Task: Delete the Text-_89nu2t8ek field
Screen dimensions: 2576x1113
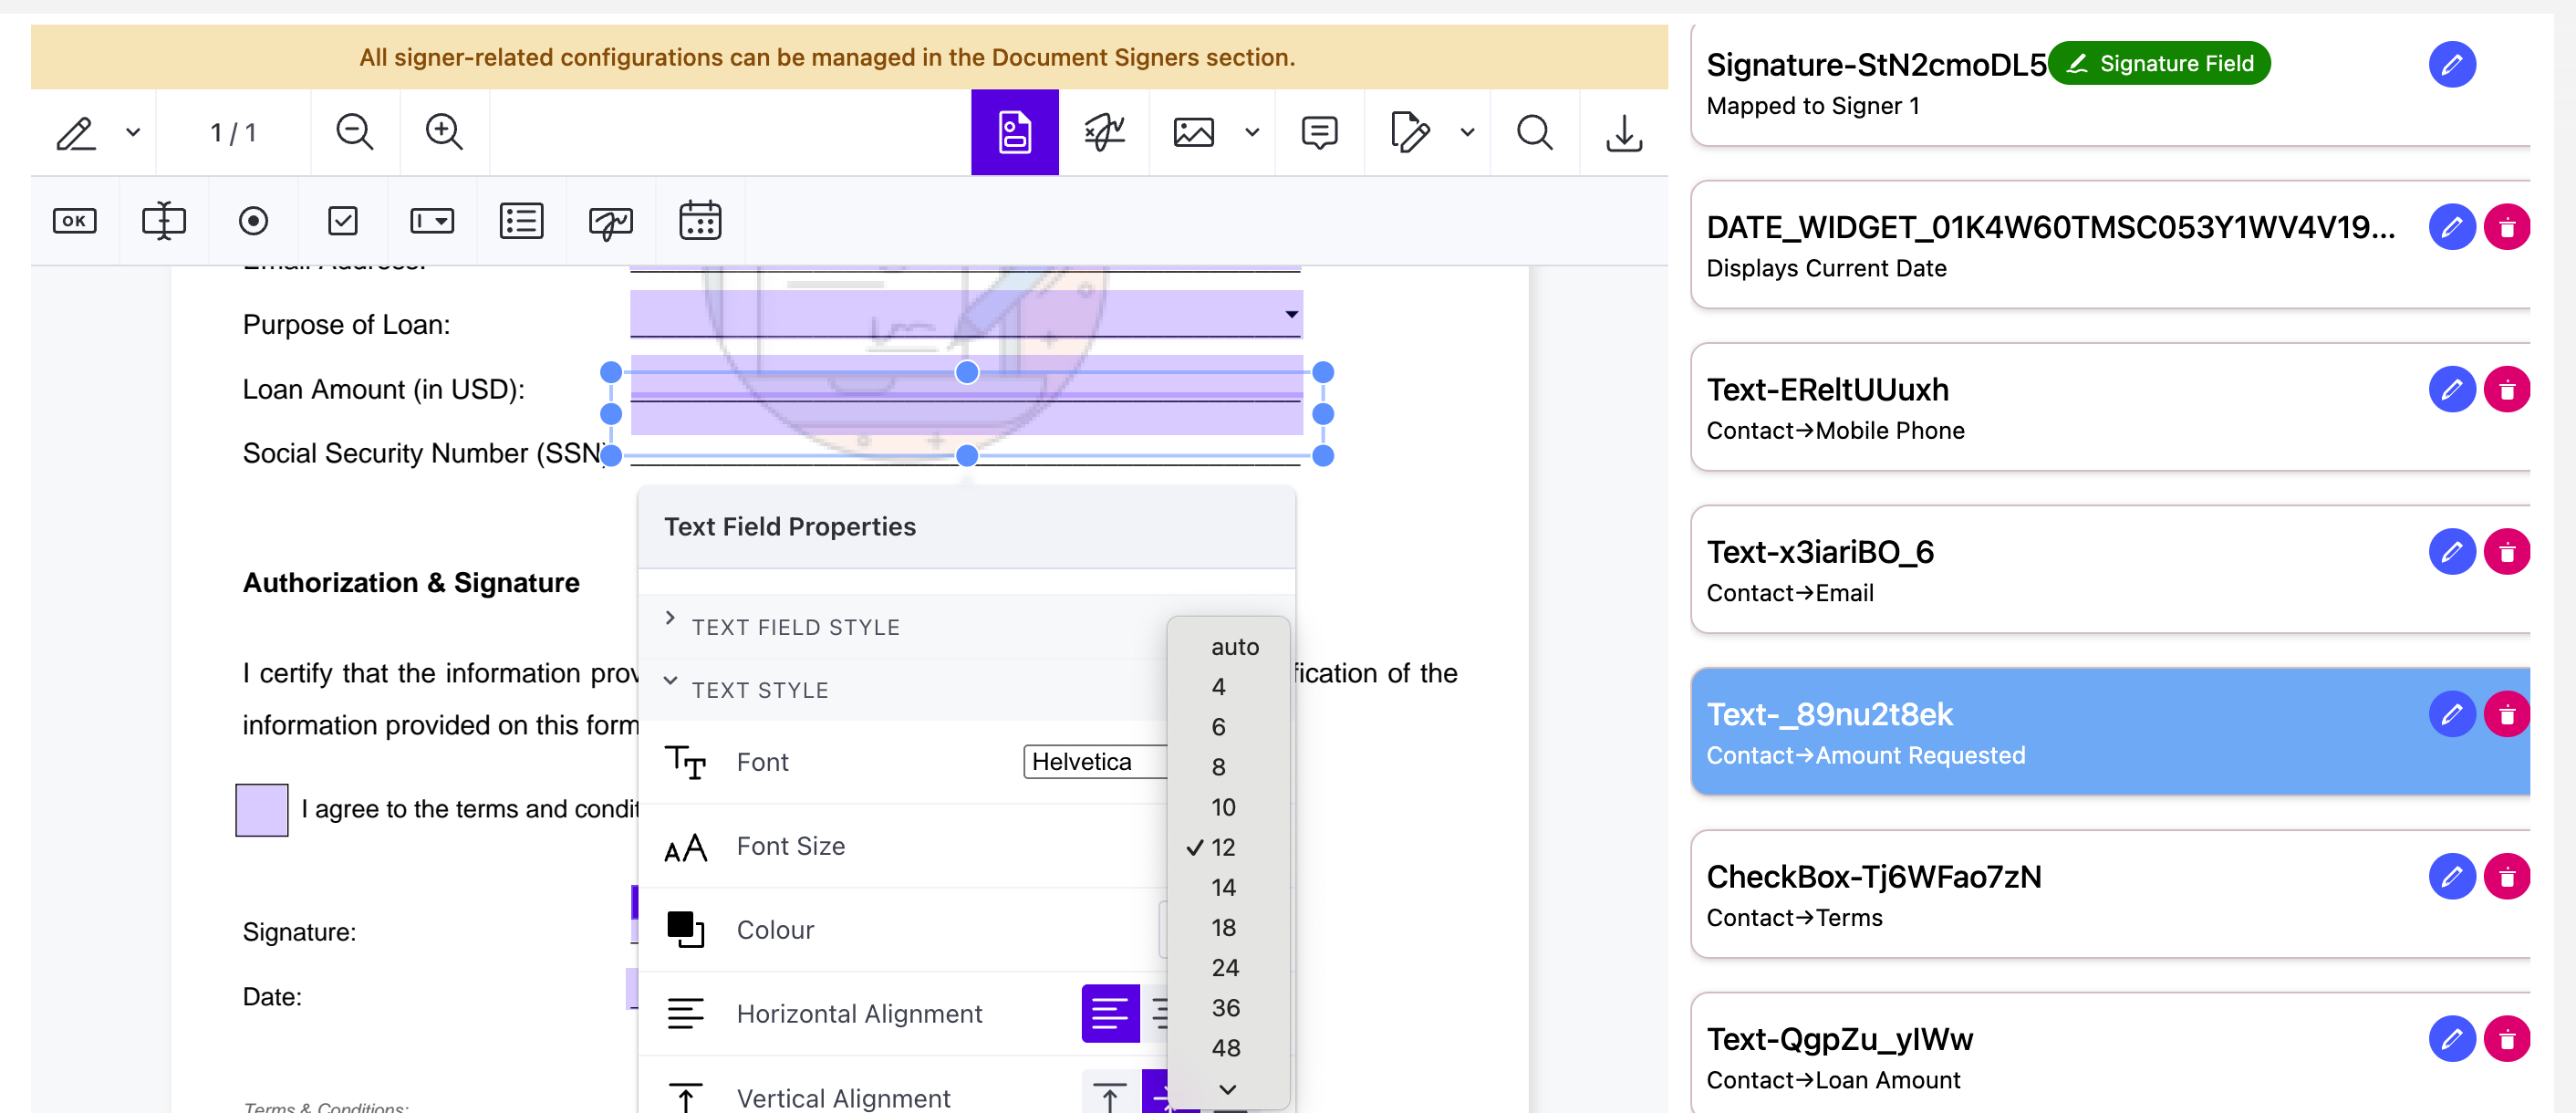Action: 2506,714
